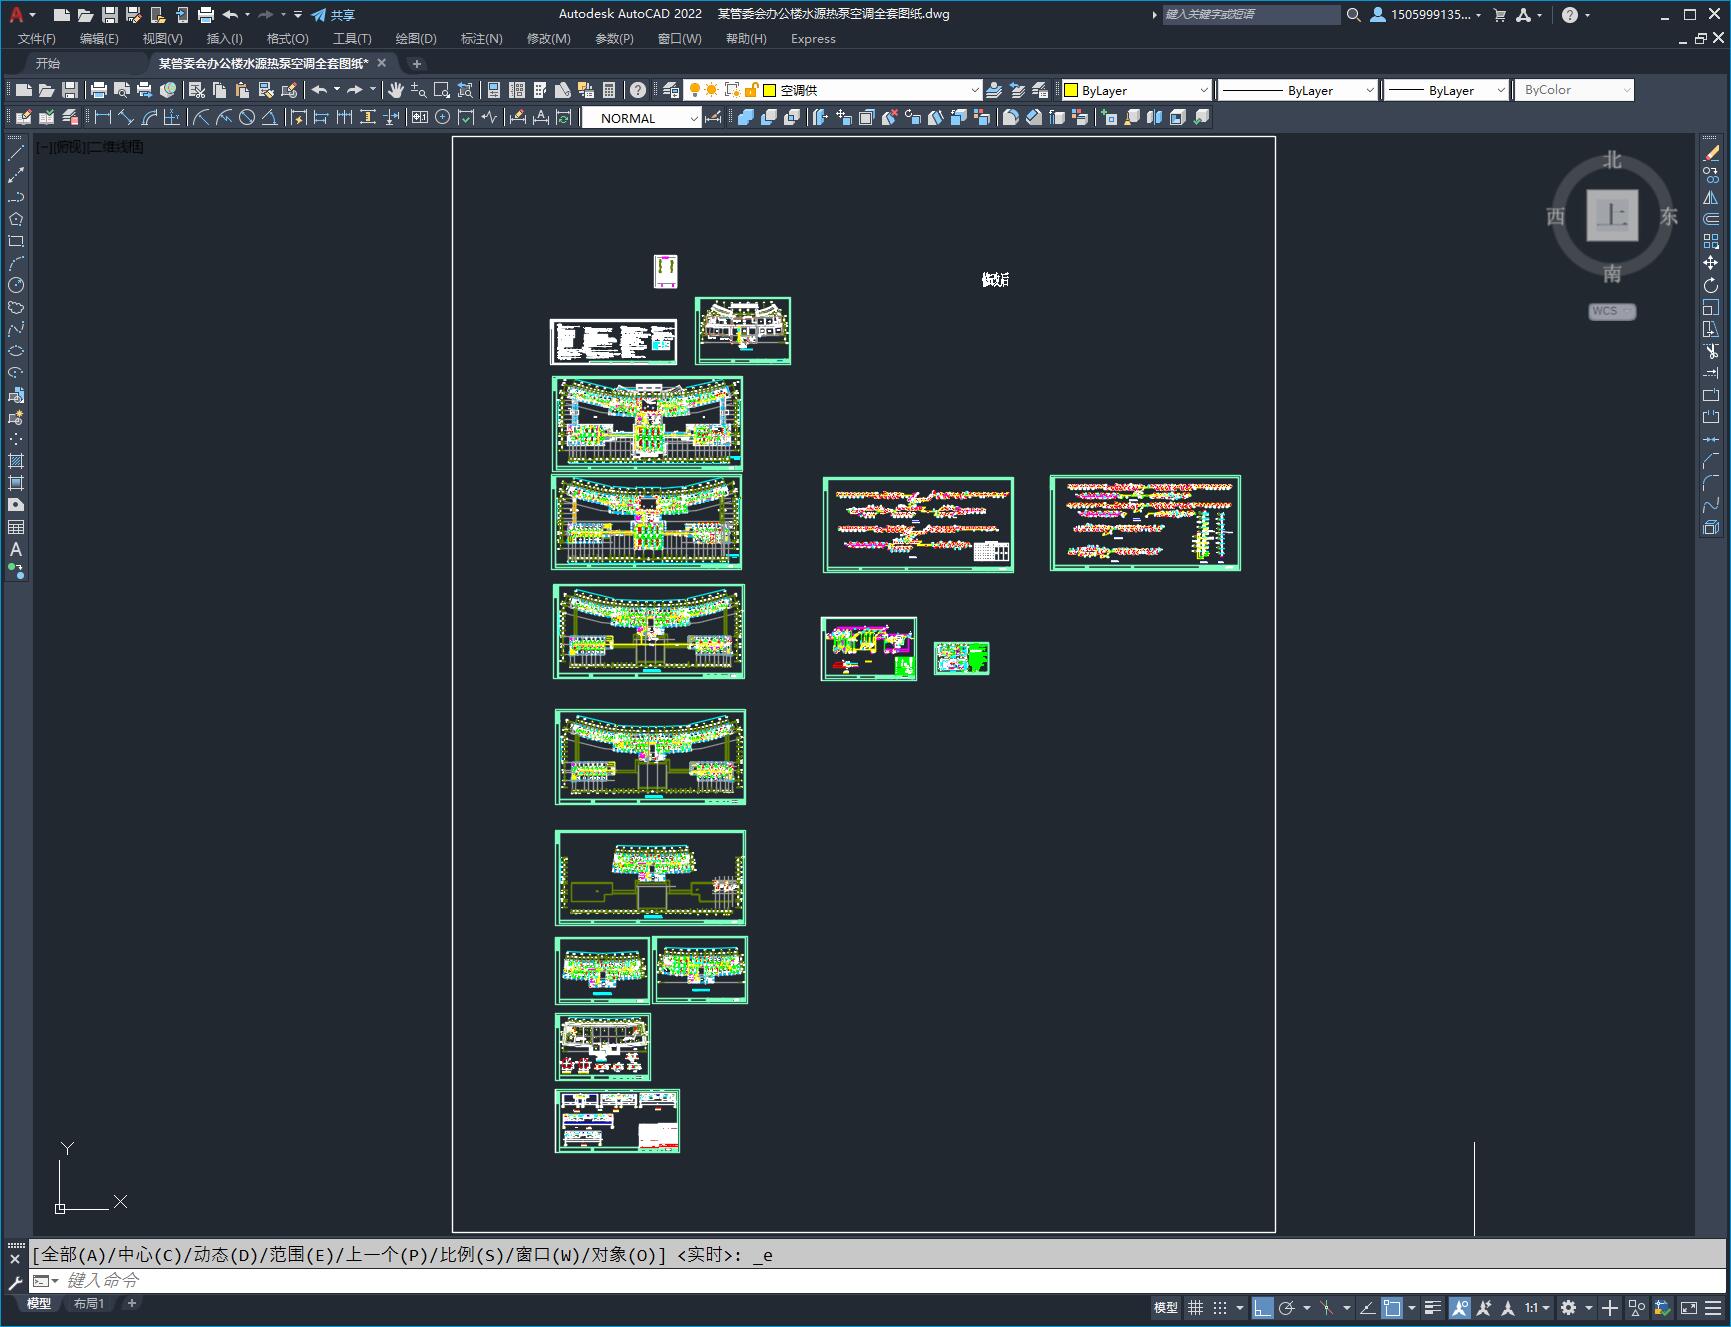Click the 共享 share button
The image size is (1731, 1327).
coord(333,15)
